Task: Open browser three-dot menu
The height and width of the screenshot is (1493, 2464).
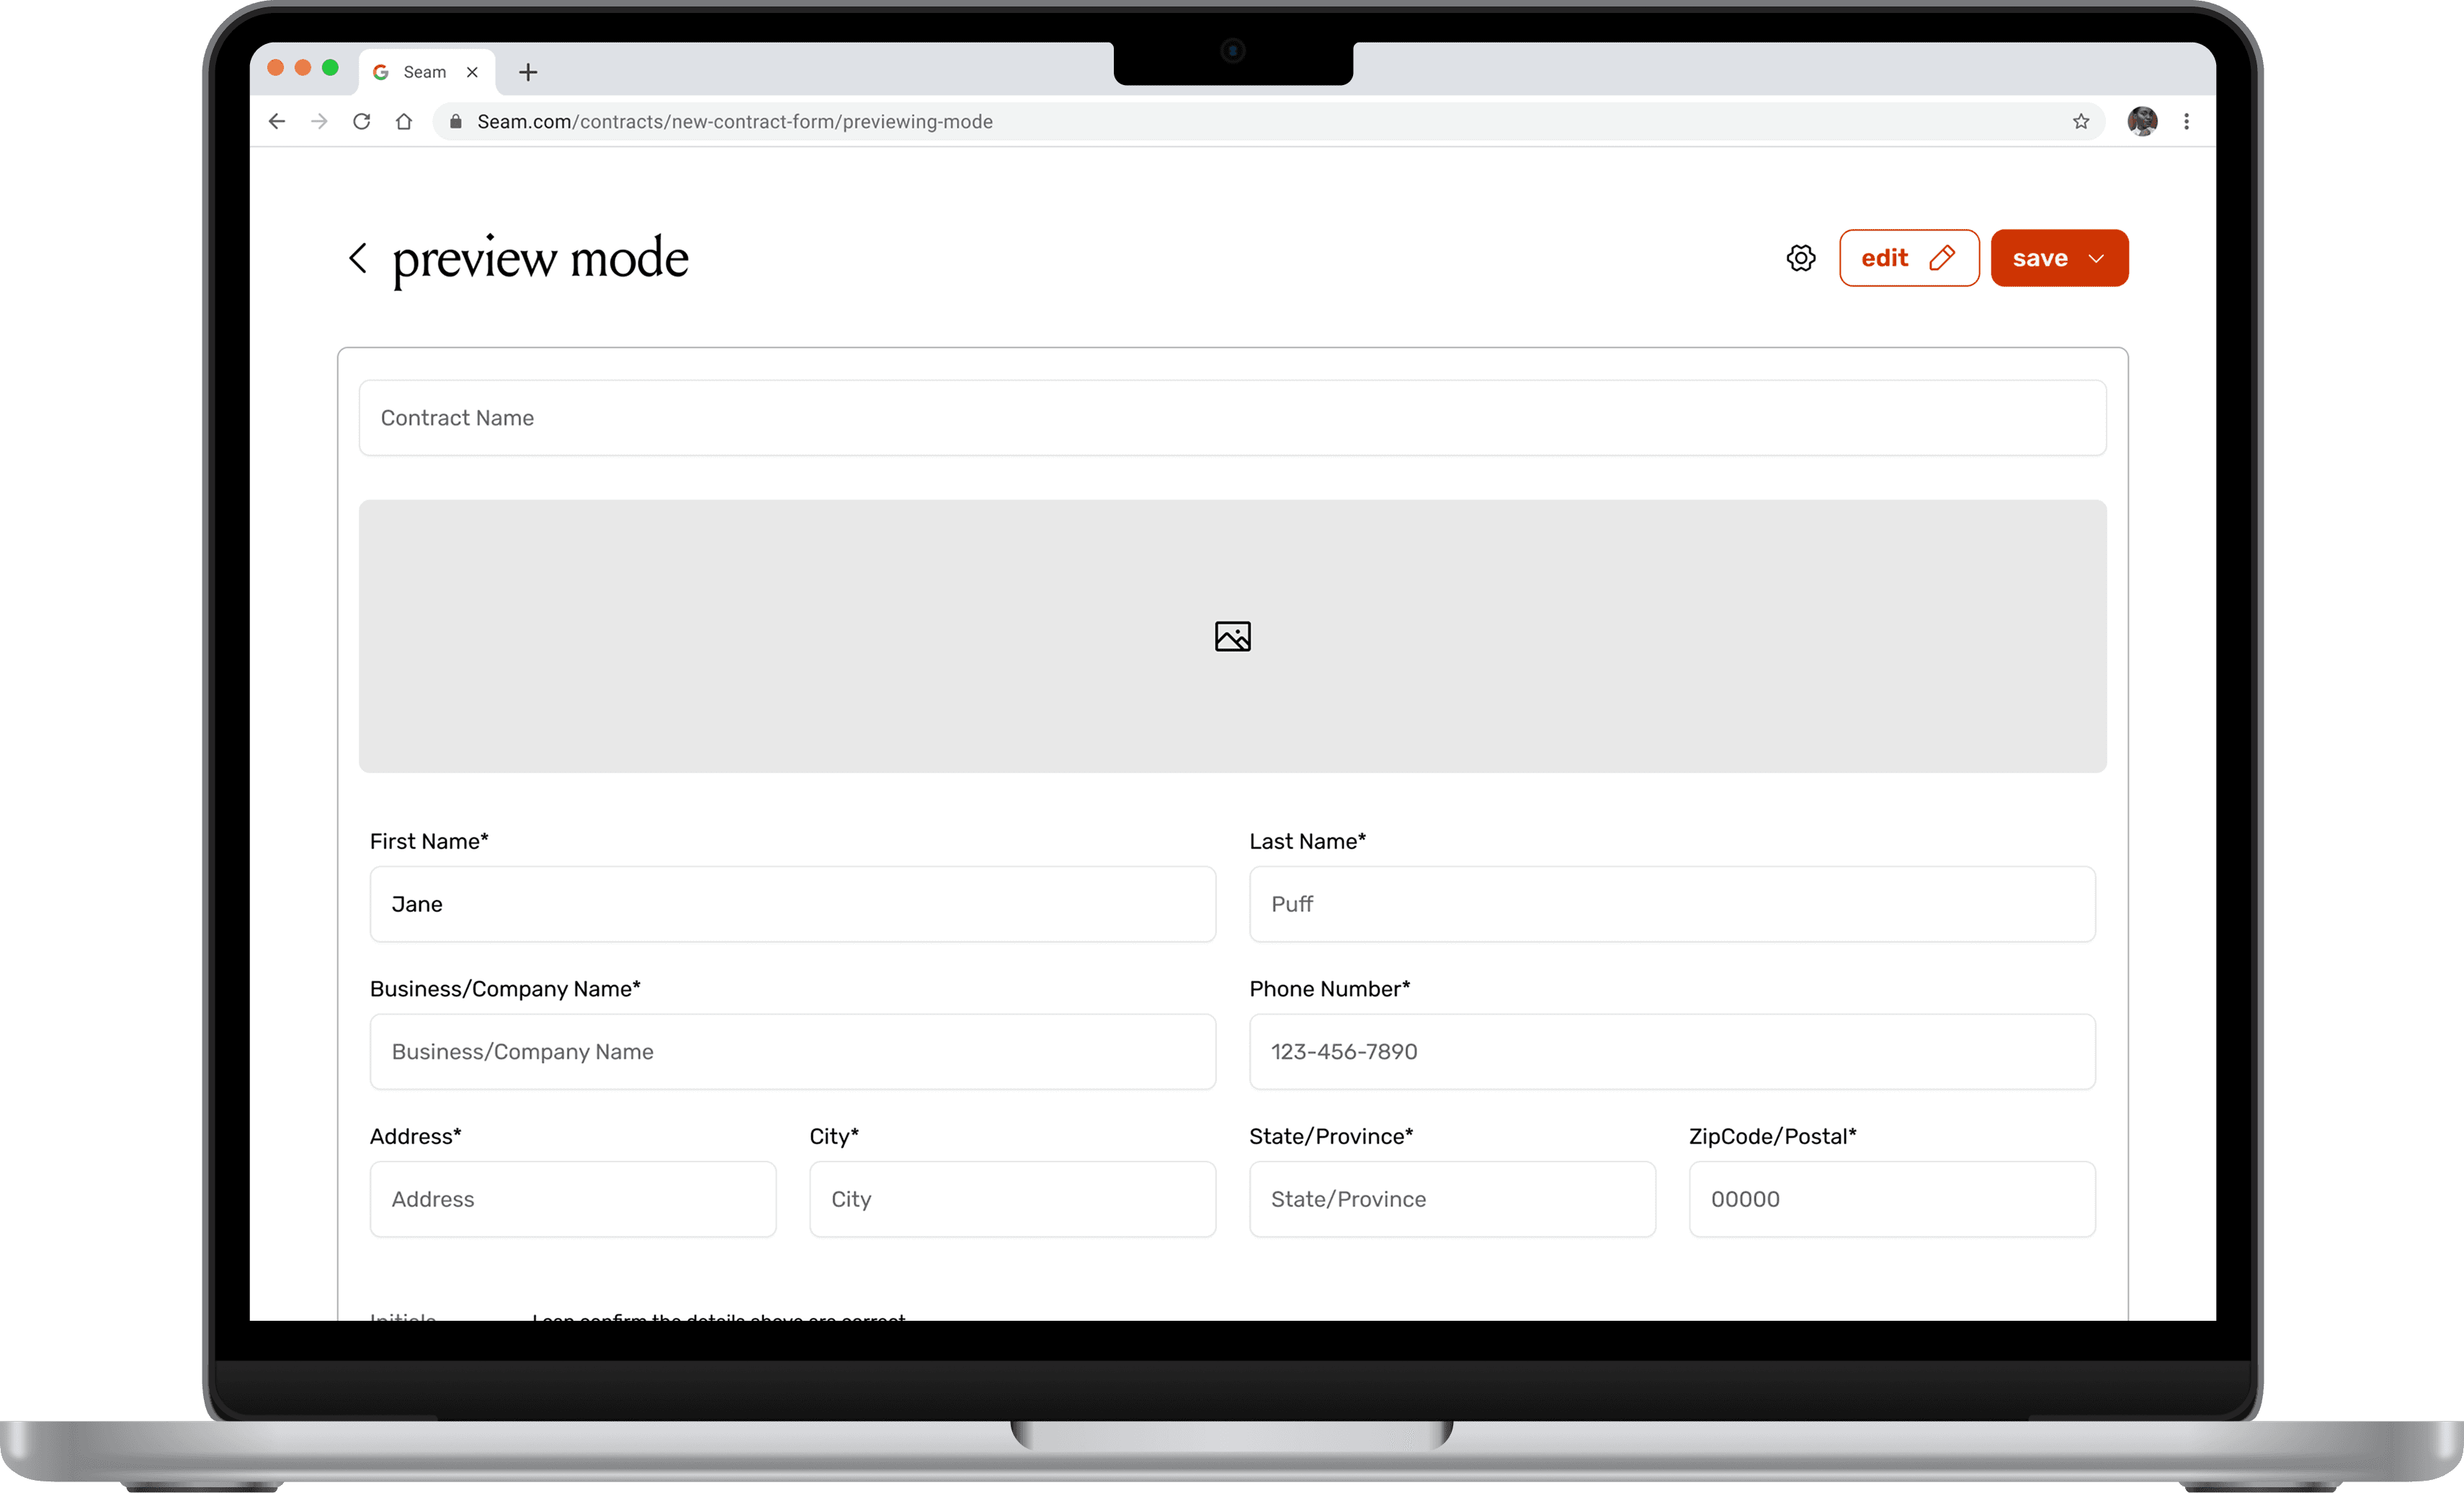Action: pyautogui.click(x=2186, y=122)
